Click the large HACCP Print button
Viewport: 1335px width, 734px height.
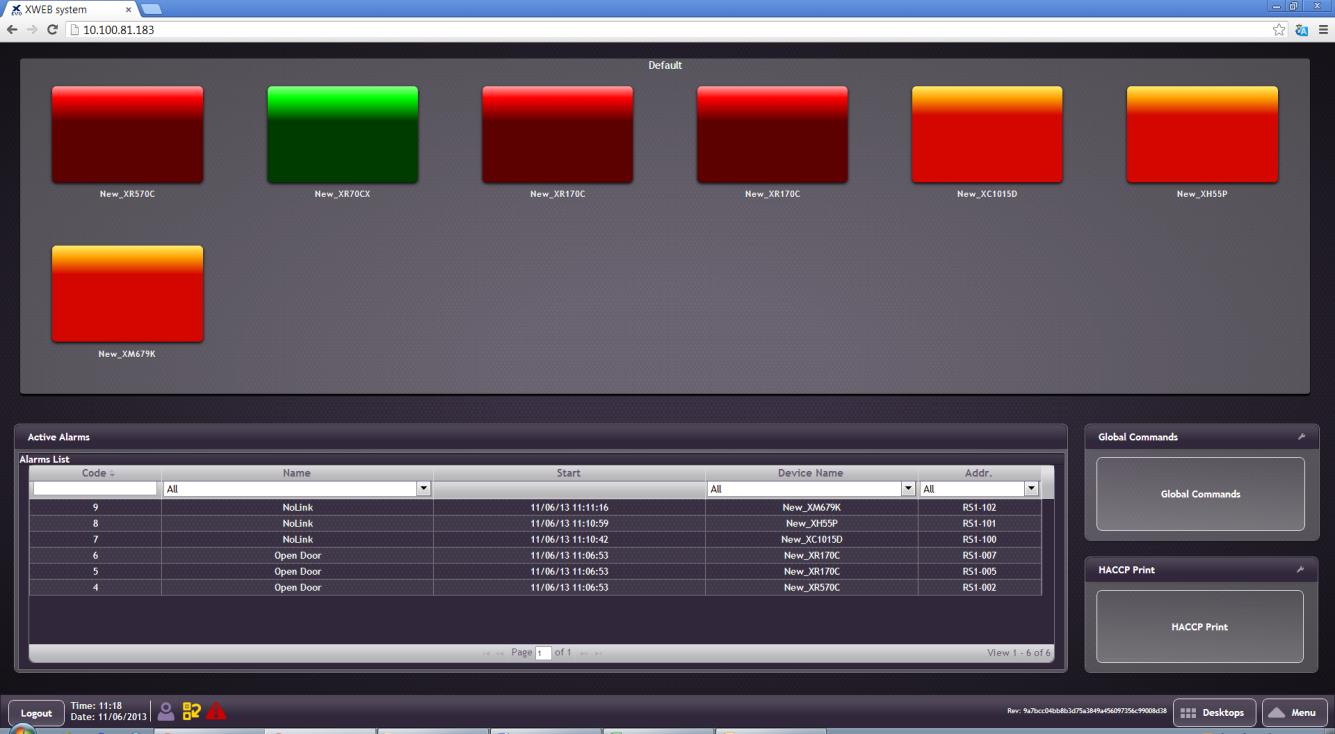1200,627
